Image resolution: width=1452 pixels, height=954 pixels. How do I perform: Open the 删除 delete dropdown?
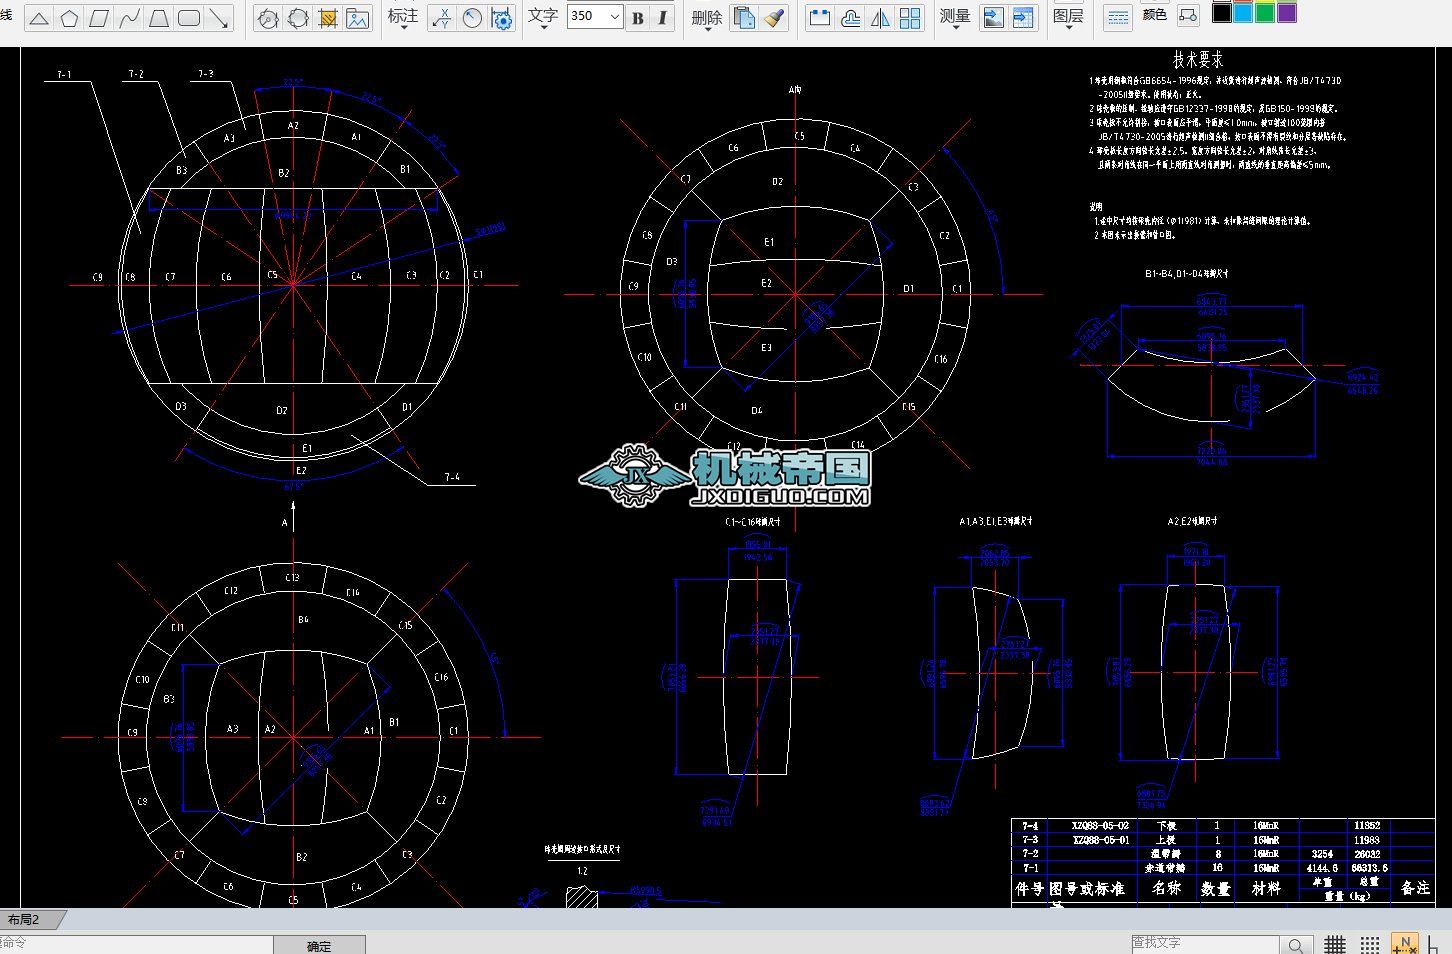(707, 19)
